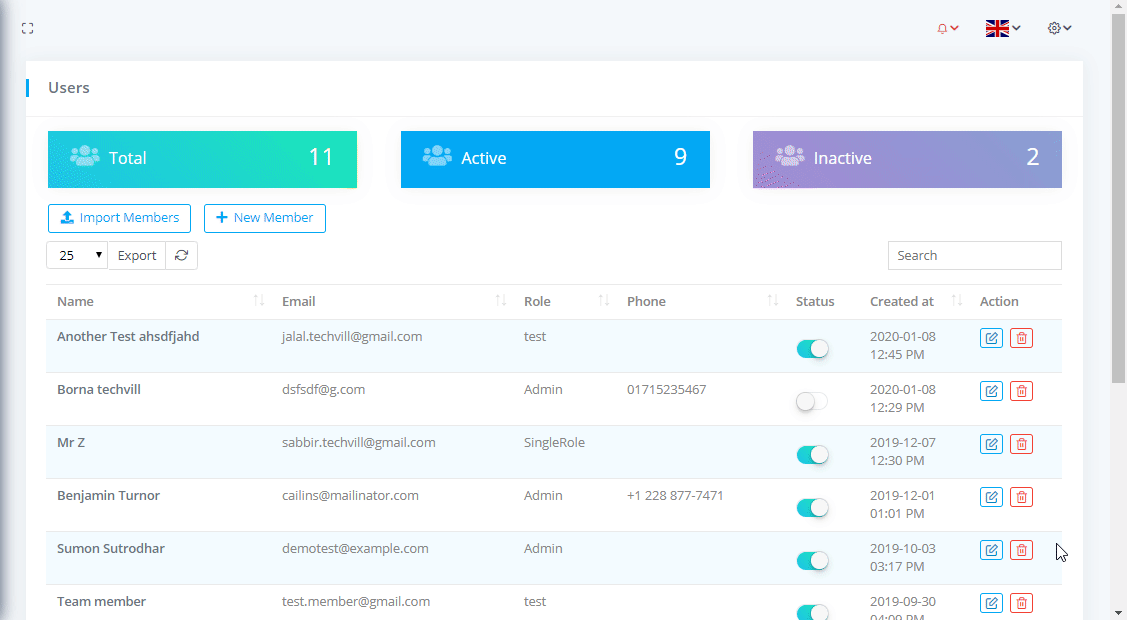Open the notification bell dropdown
Viewport: 1127px width, 620px height.
point(947,29)
